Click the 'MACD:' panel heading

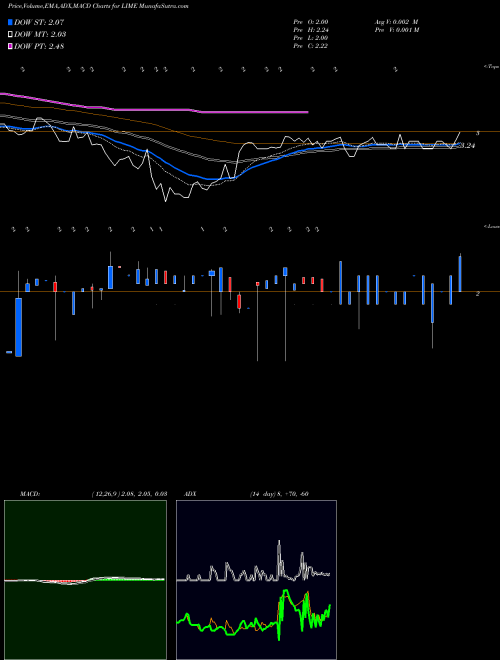point(30,494)
